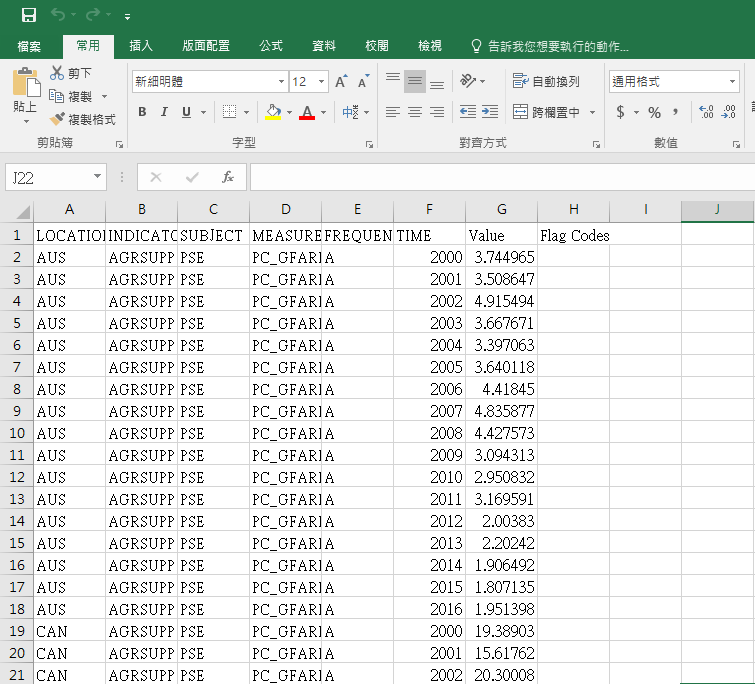Decrease font size with small A icon
The height and width of the screenshot is (684, 755).
364,81
